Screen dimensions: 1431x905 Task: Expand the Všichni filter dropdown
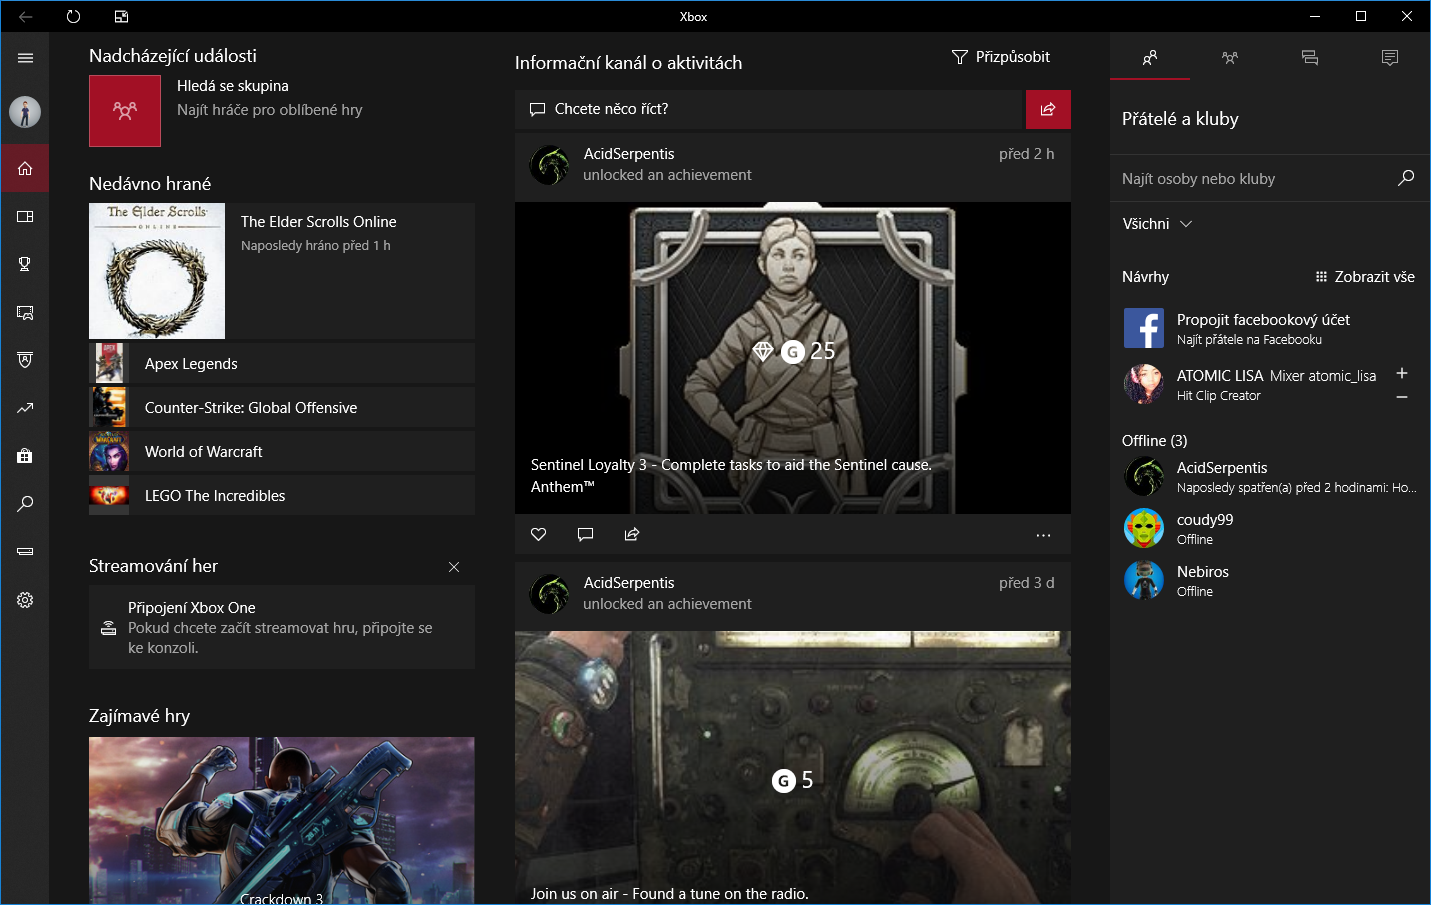[1157, 224]
